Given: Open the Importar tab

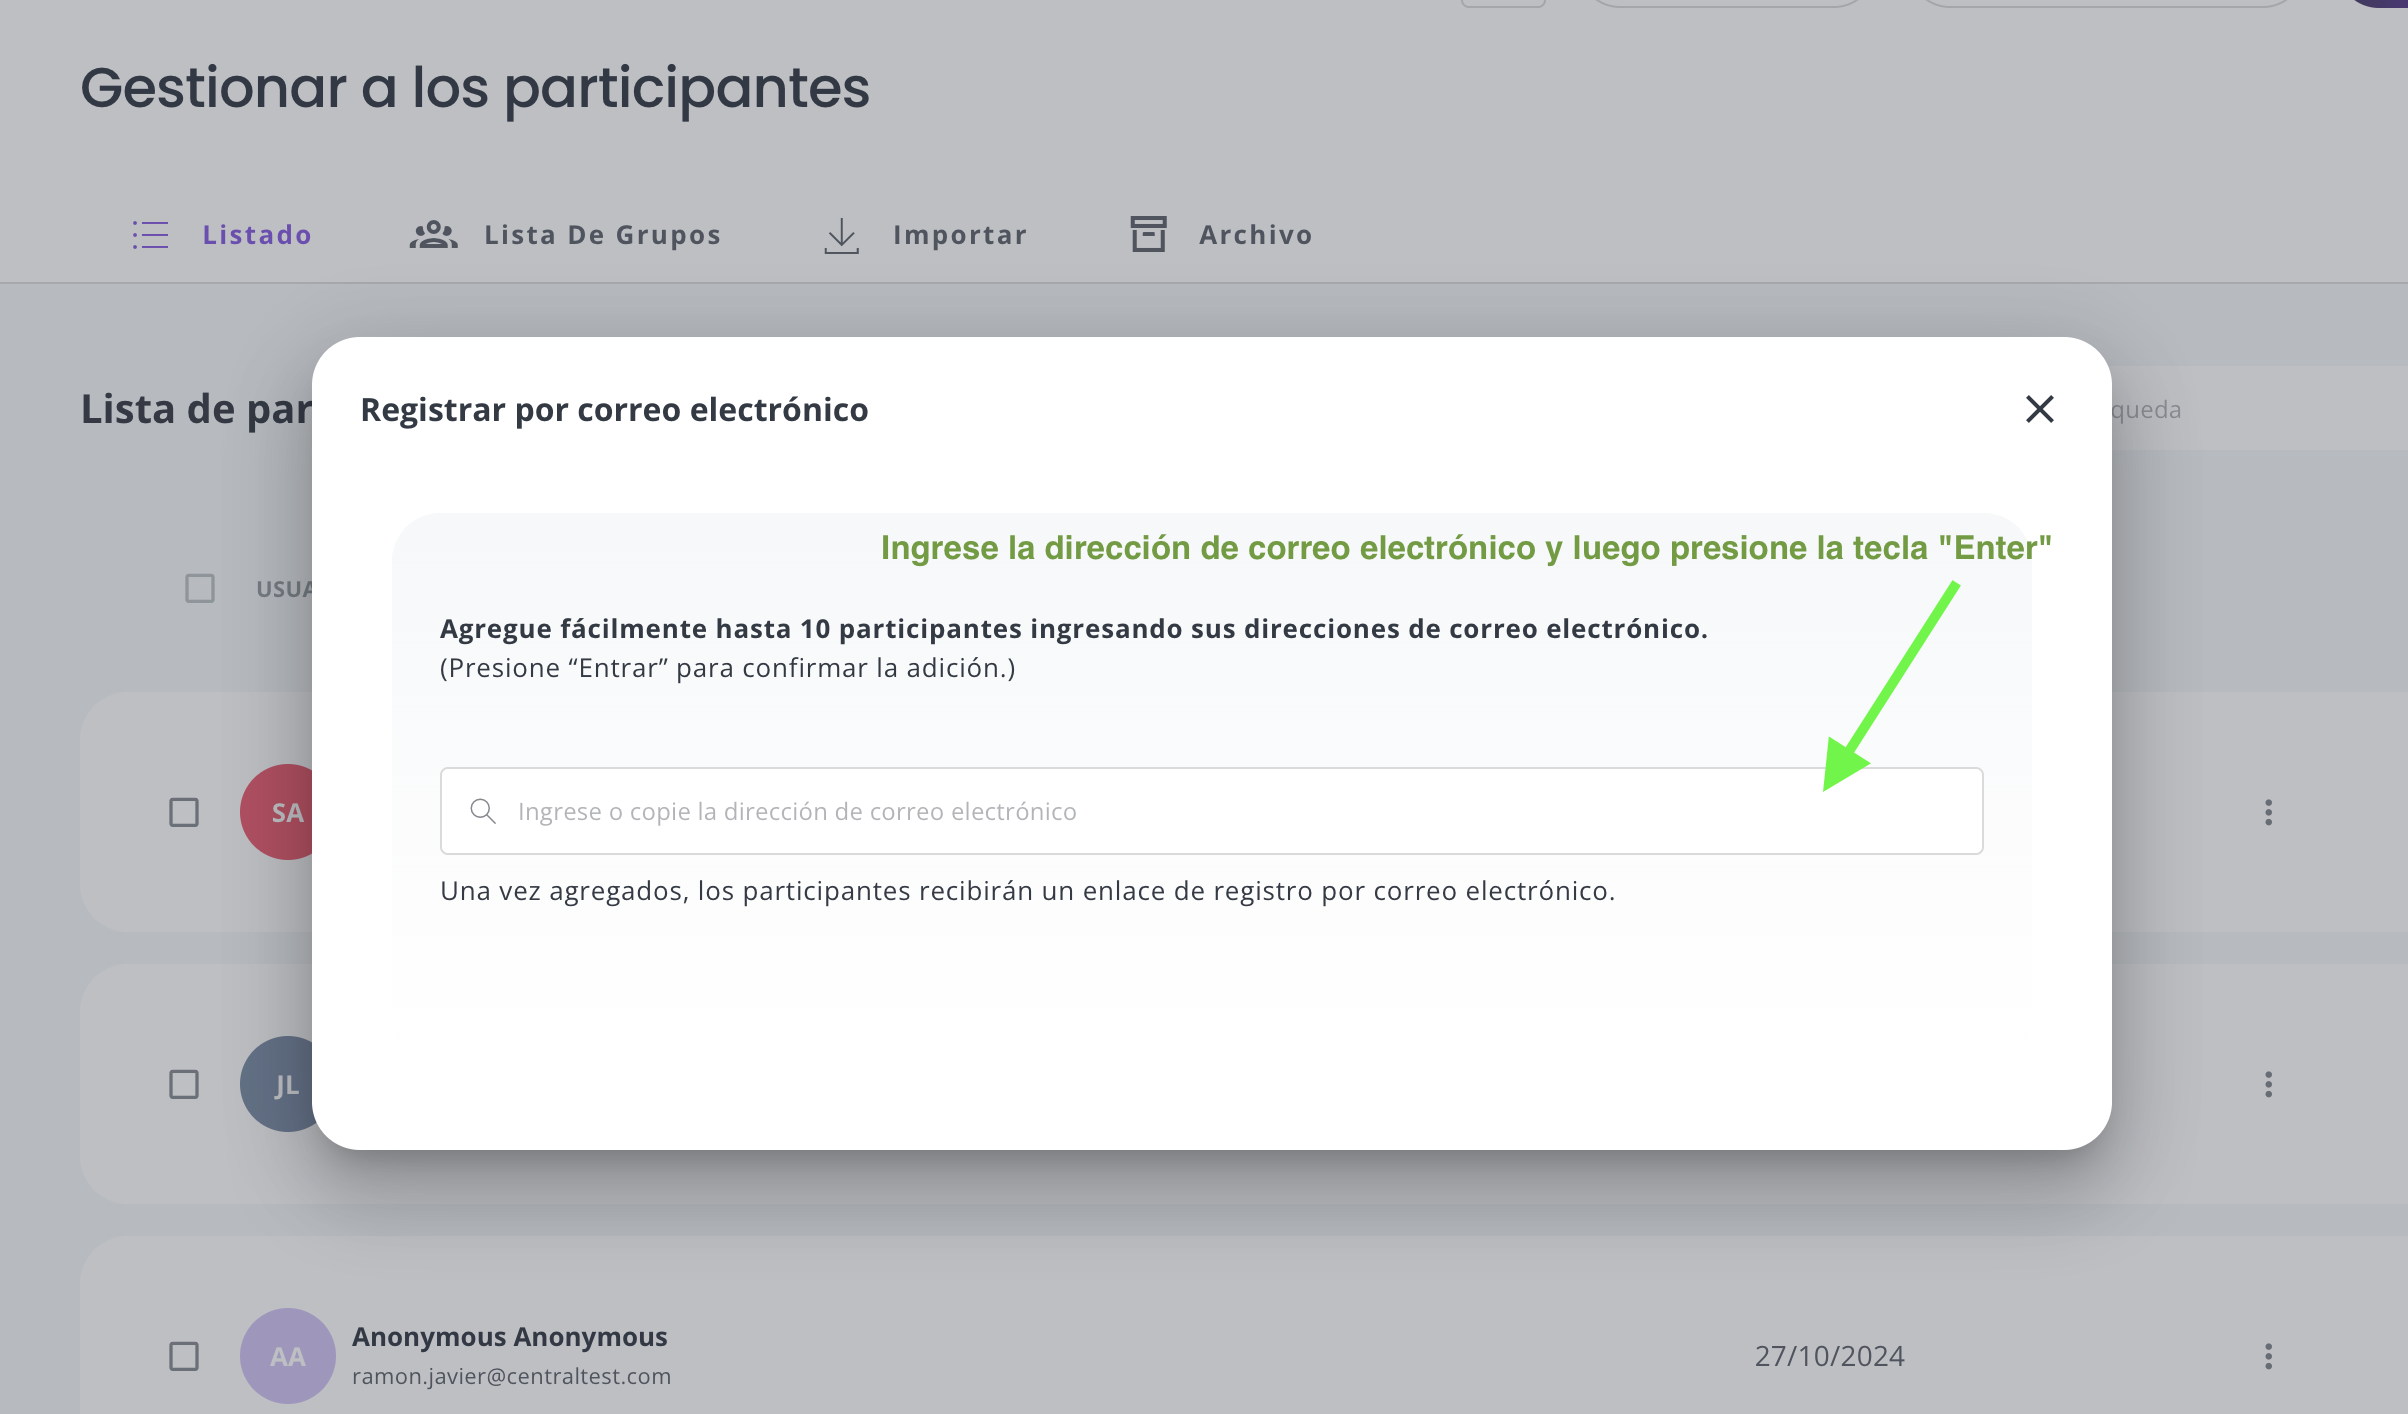Looking at the screenshot, I should tap(925, 235).
